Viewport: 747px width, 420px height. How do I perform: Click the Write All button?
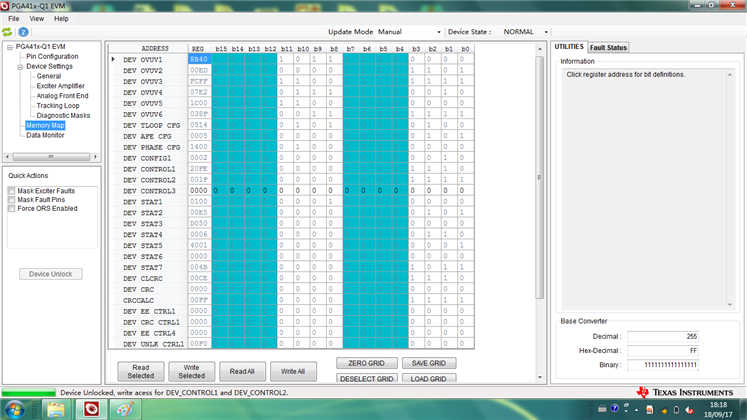click(x=293, y=371)
